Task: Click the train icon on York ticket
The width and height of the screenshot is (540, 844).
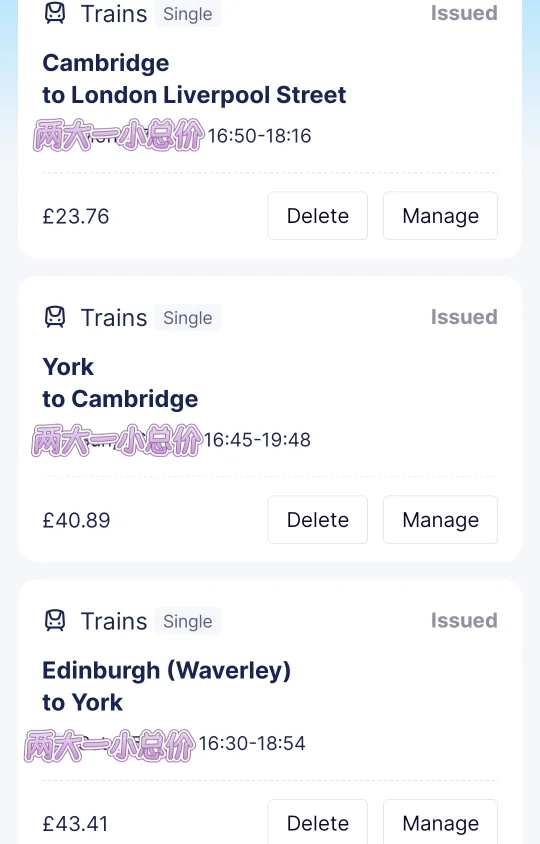Action: click(x=54, y=317)
